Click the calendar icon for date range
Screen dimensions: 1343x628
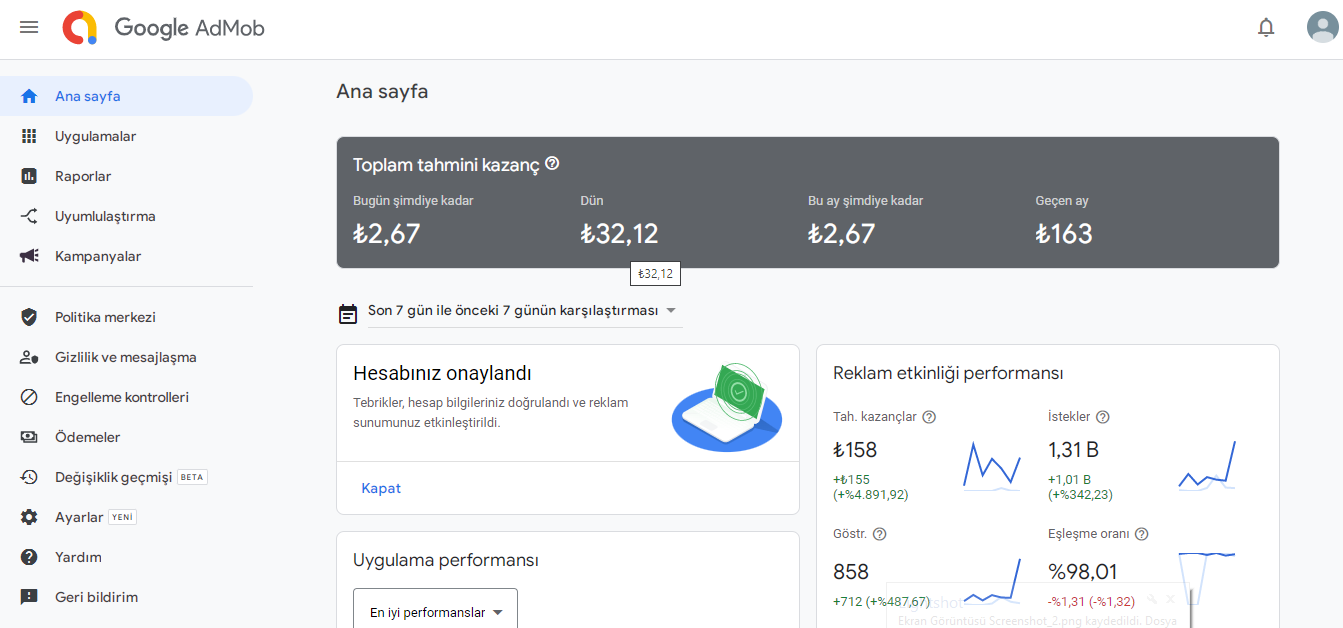pyautogui.click(x=348, y=313)
